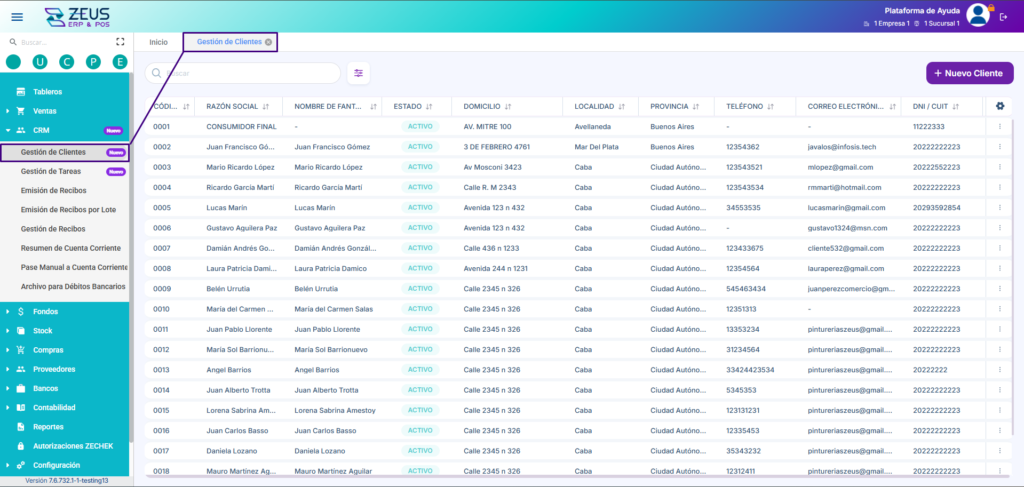Open the user profile avatar
The height and width of the screenshot is (487, 1024).
(x=978, y=15)
